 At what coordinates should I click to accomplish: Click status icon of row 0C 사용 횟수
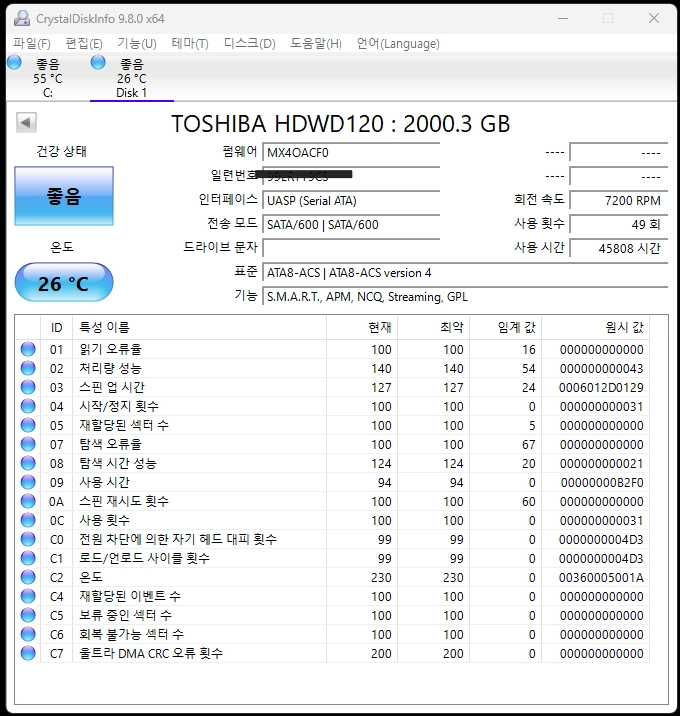tap(28, 521)
